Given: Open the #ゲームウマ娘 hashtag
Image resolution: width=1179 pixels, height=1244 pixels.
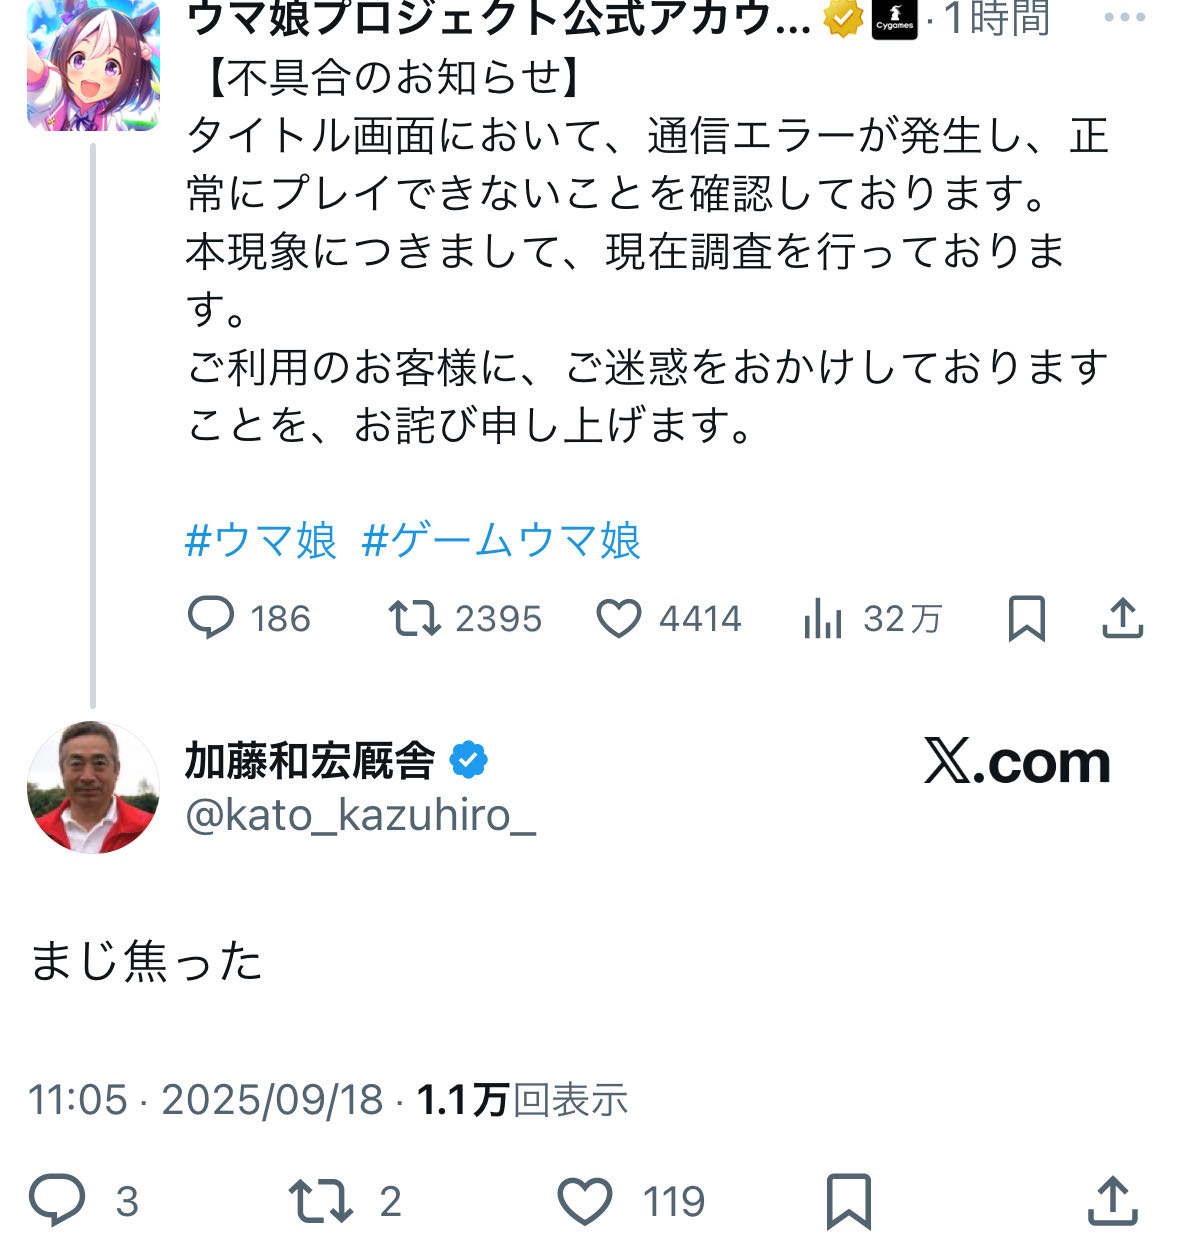Looking at the screenshot, I should click(500, 541).
